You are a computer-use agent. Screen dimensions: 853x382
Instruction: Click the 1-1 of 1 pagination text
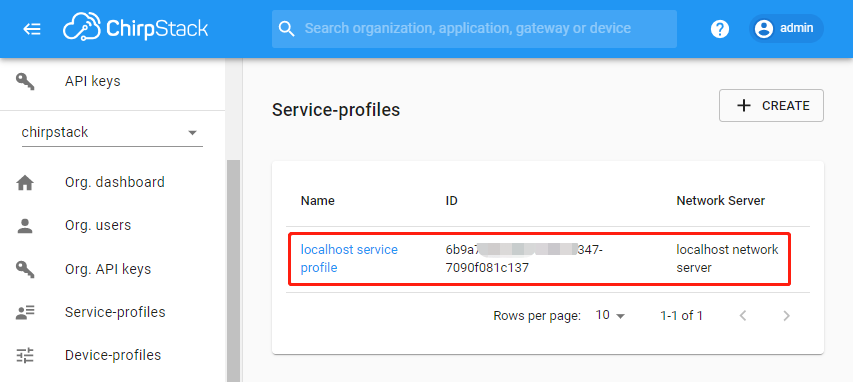(681, 316)
